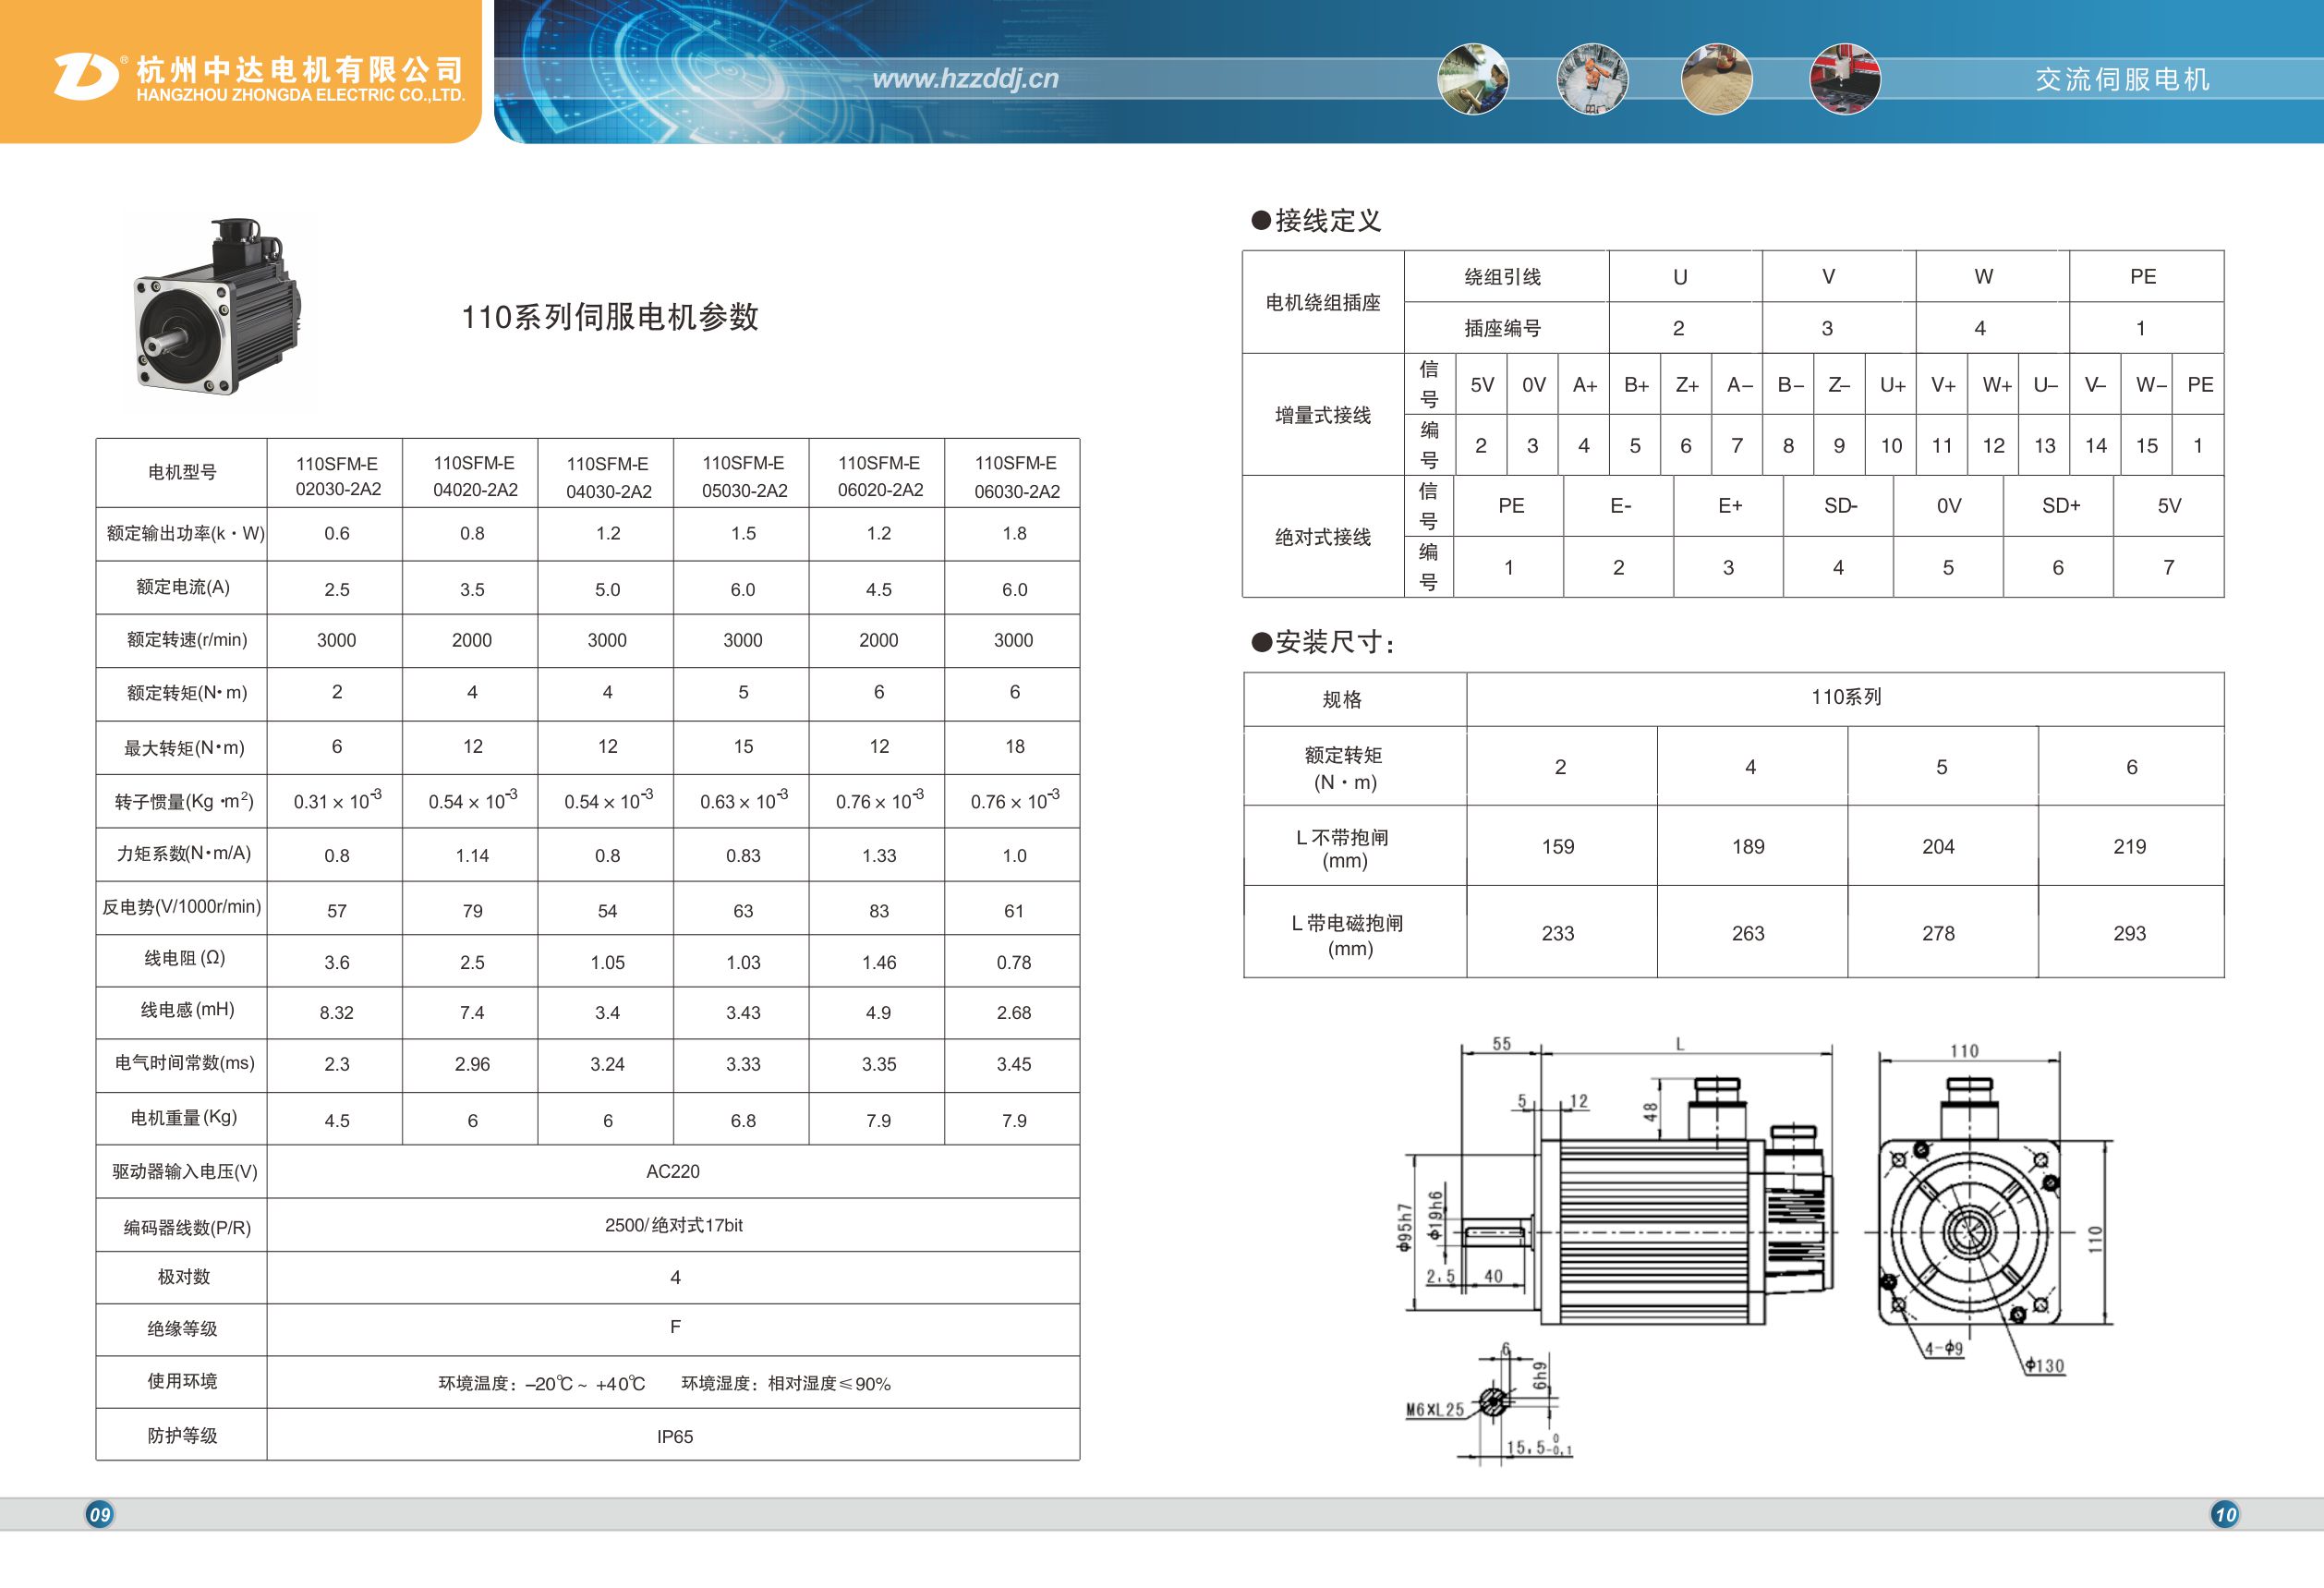Click the second circular photo in header
This screenshot has height=1588, width=2324.
[1592, 79]
